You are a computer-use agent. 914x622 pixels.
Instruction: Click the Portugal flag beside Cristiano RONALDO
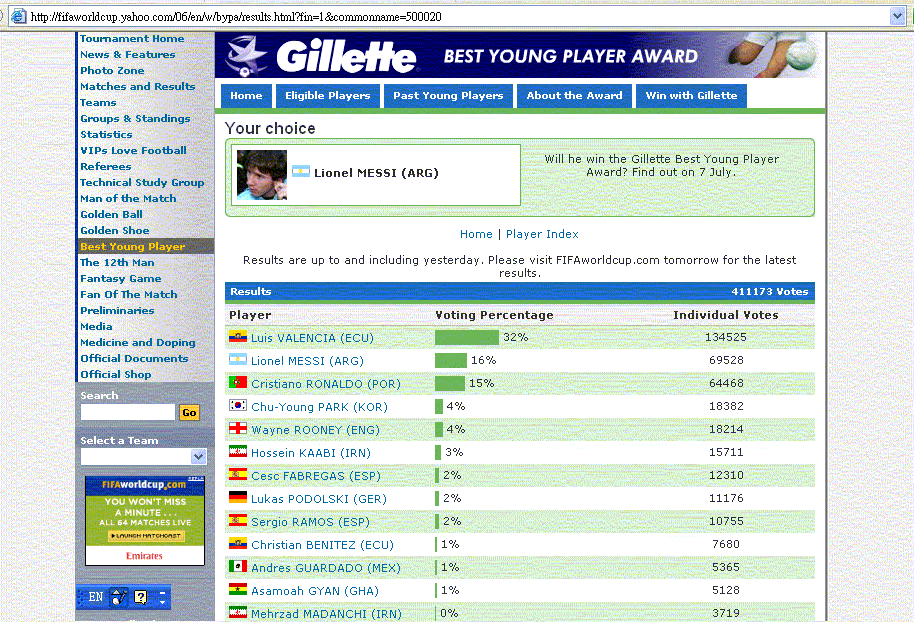238,383
